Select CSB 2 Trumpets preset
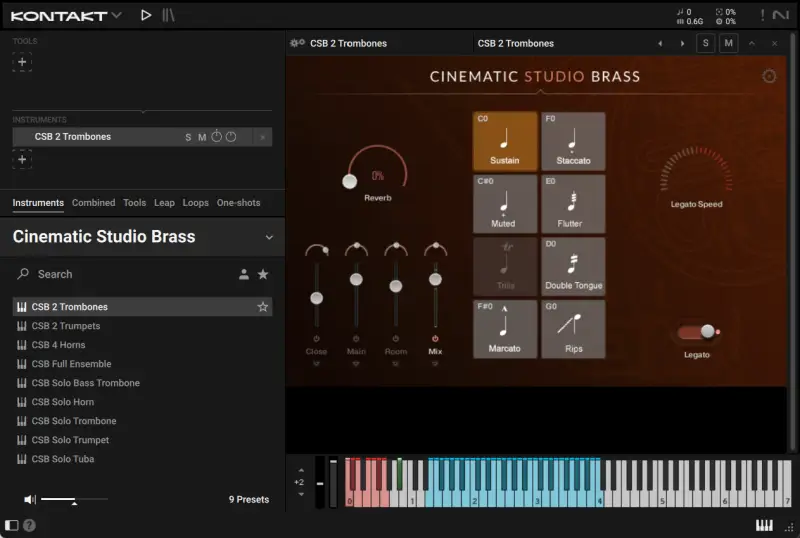 [x=142, y=326]
